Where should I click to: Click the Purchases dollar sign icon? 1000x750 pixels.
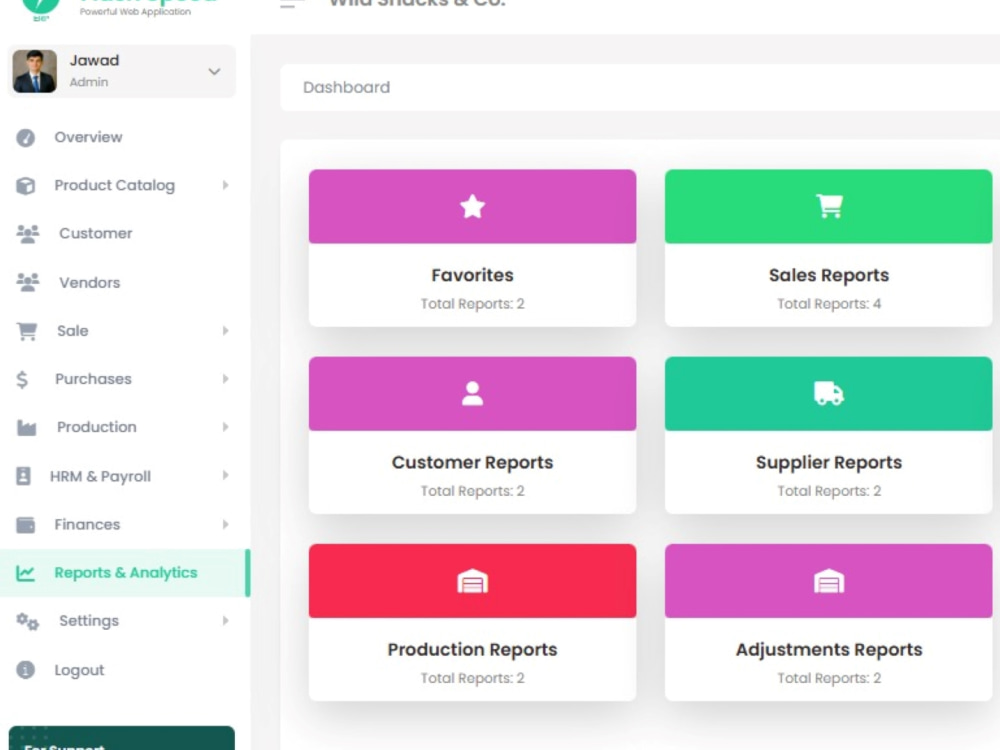pos(22,379)
